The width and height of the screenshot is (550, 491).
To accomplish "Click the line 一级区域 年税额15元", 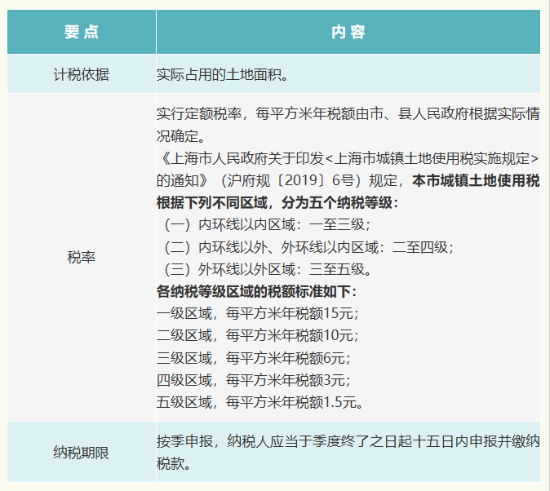I will (257, 313).
